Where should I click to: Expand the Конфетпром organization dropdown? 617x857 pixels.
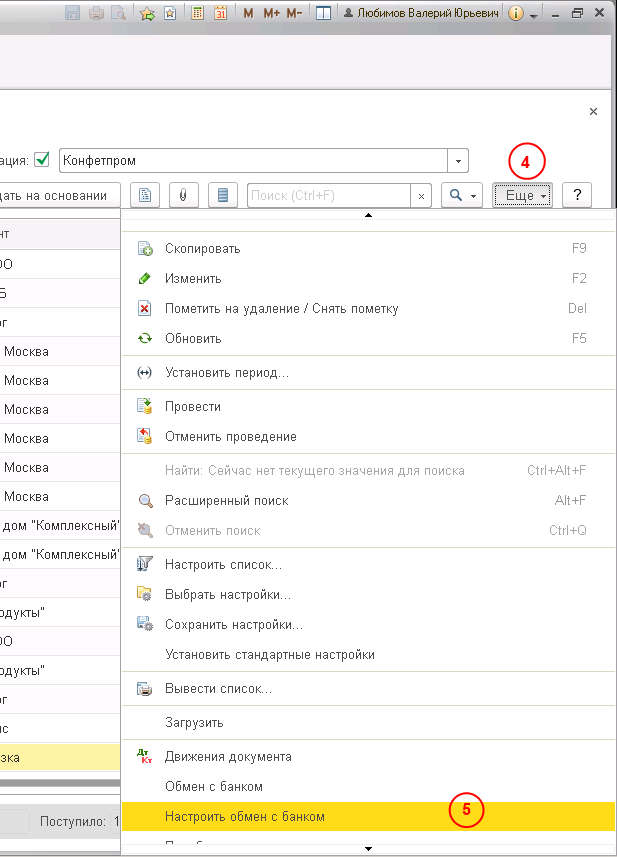[x=457, y=160]
